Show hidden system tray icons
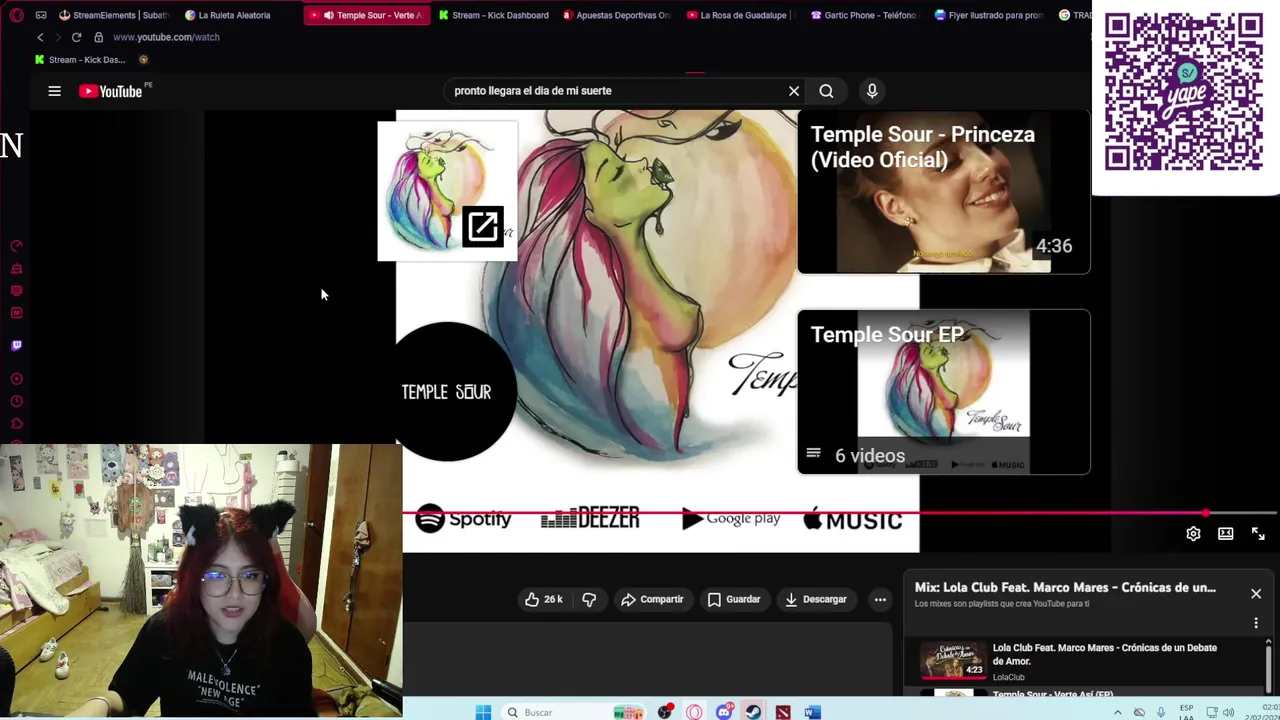1280x720 pixels. pyautogui.click(x=1117, y=713)
